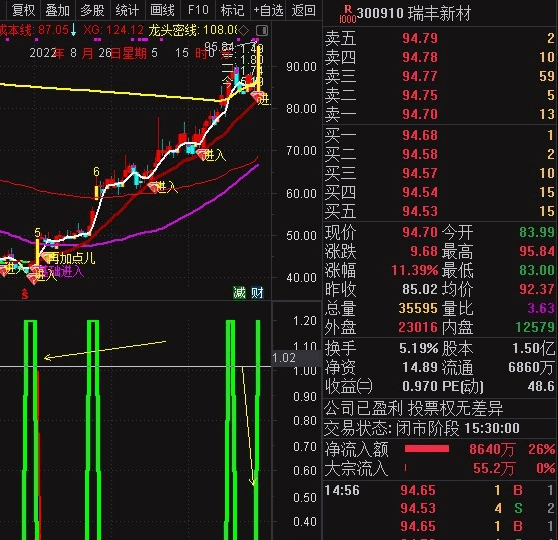Select 14:56 tick trade at 94.65
The width and height of the screenshot is (558, 540).
tap(439, 490)
